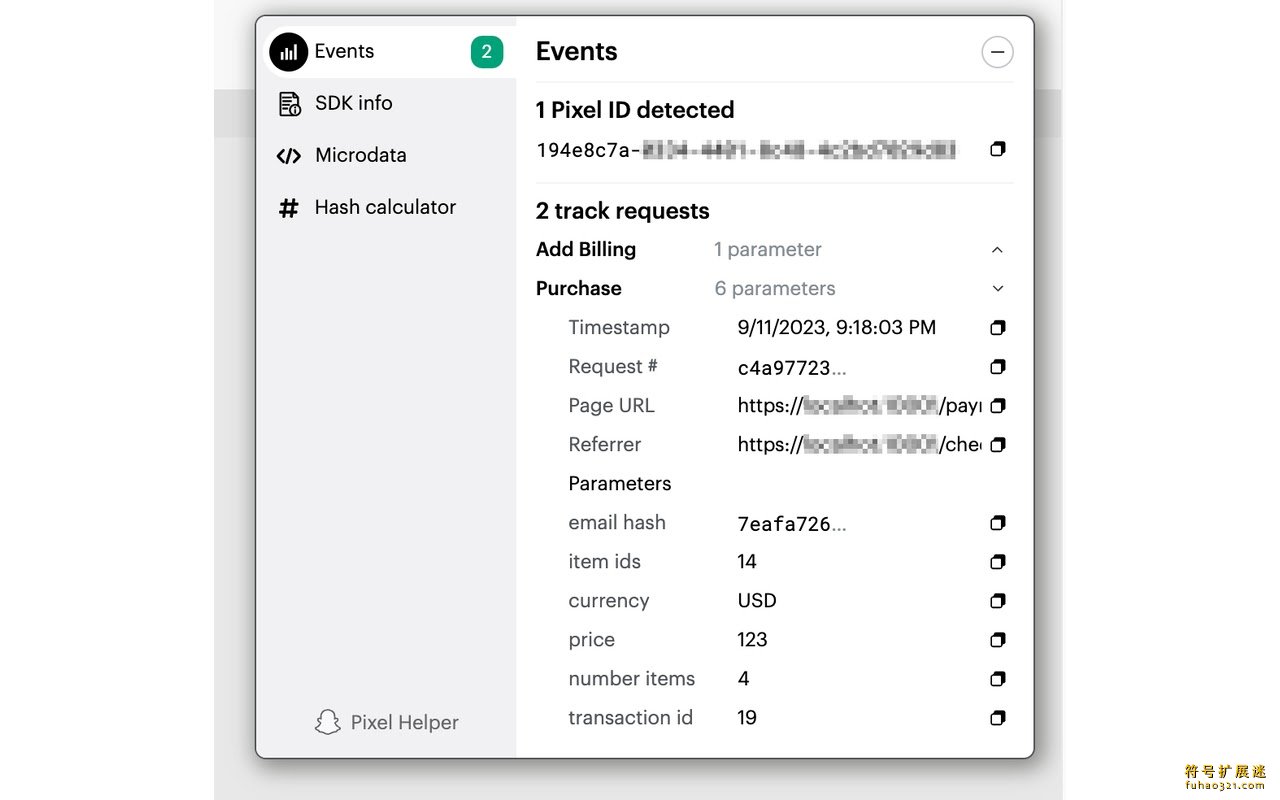Click the '2 track requests' heading
The width and height of the screenshot is (1280, 800).
623,211
